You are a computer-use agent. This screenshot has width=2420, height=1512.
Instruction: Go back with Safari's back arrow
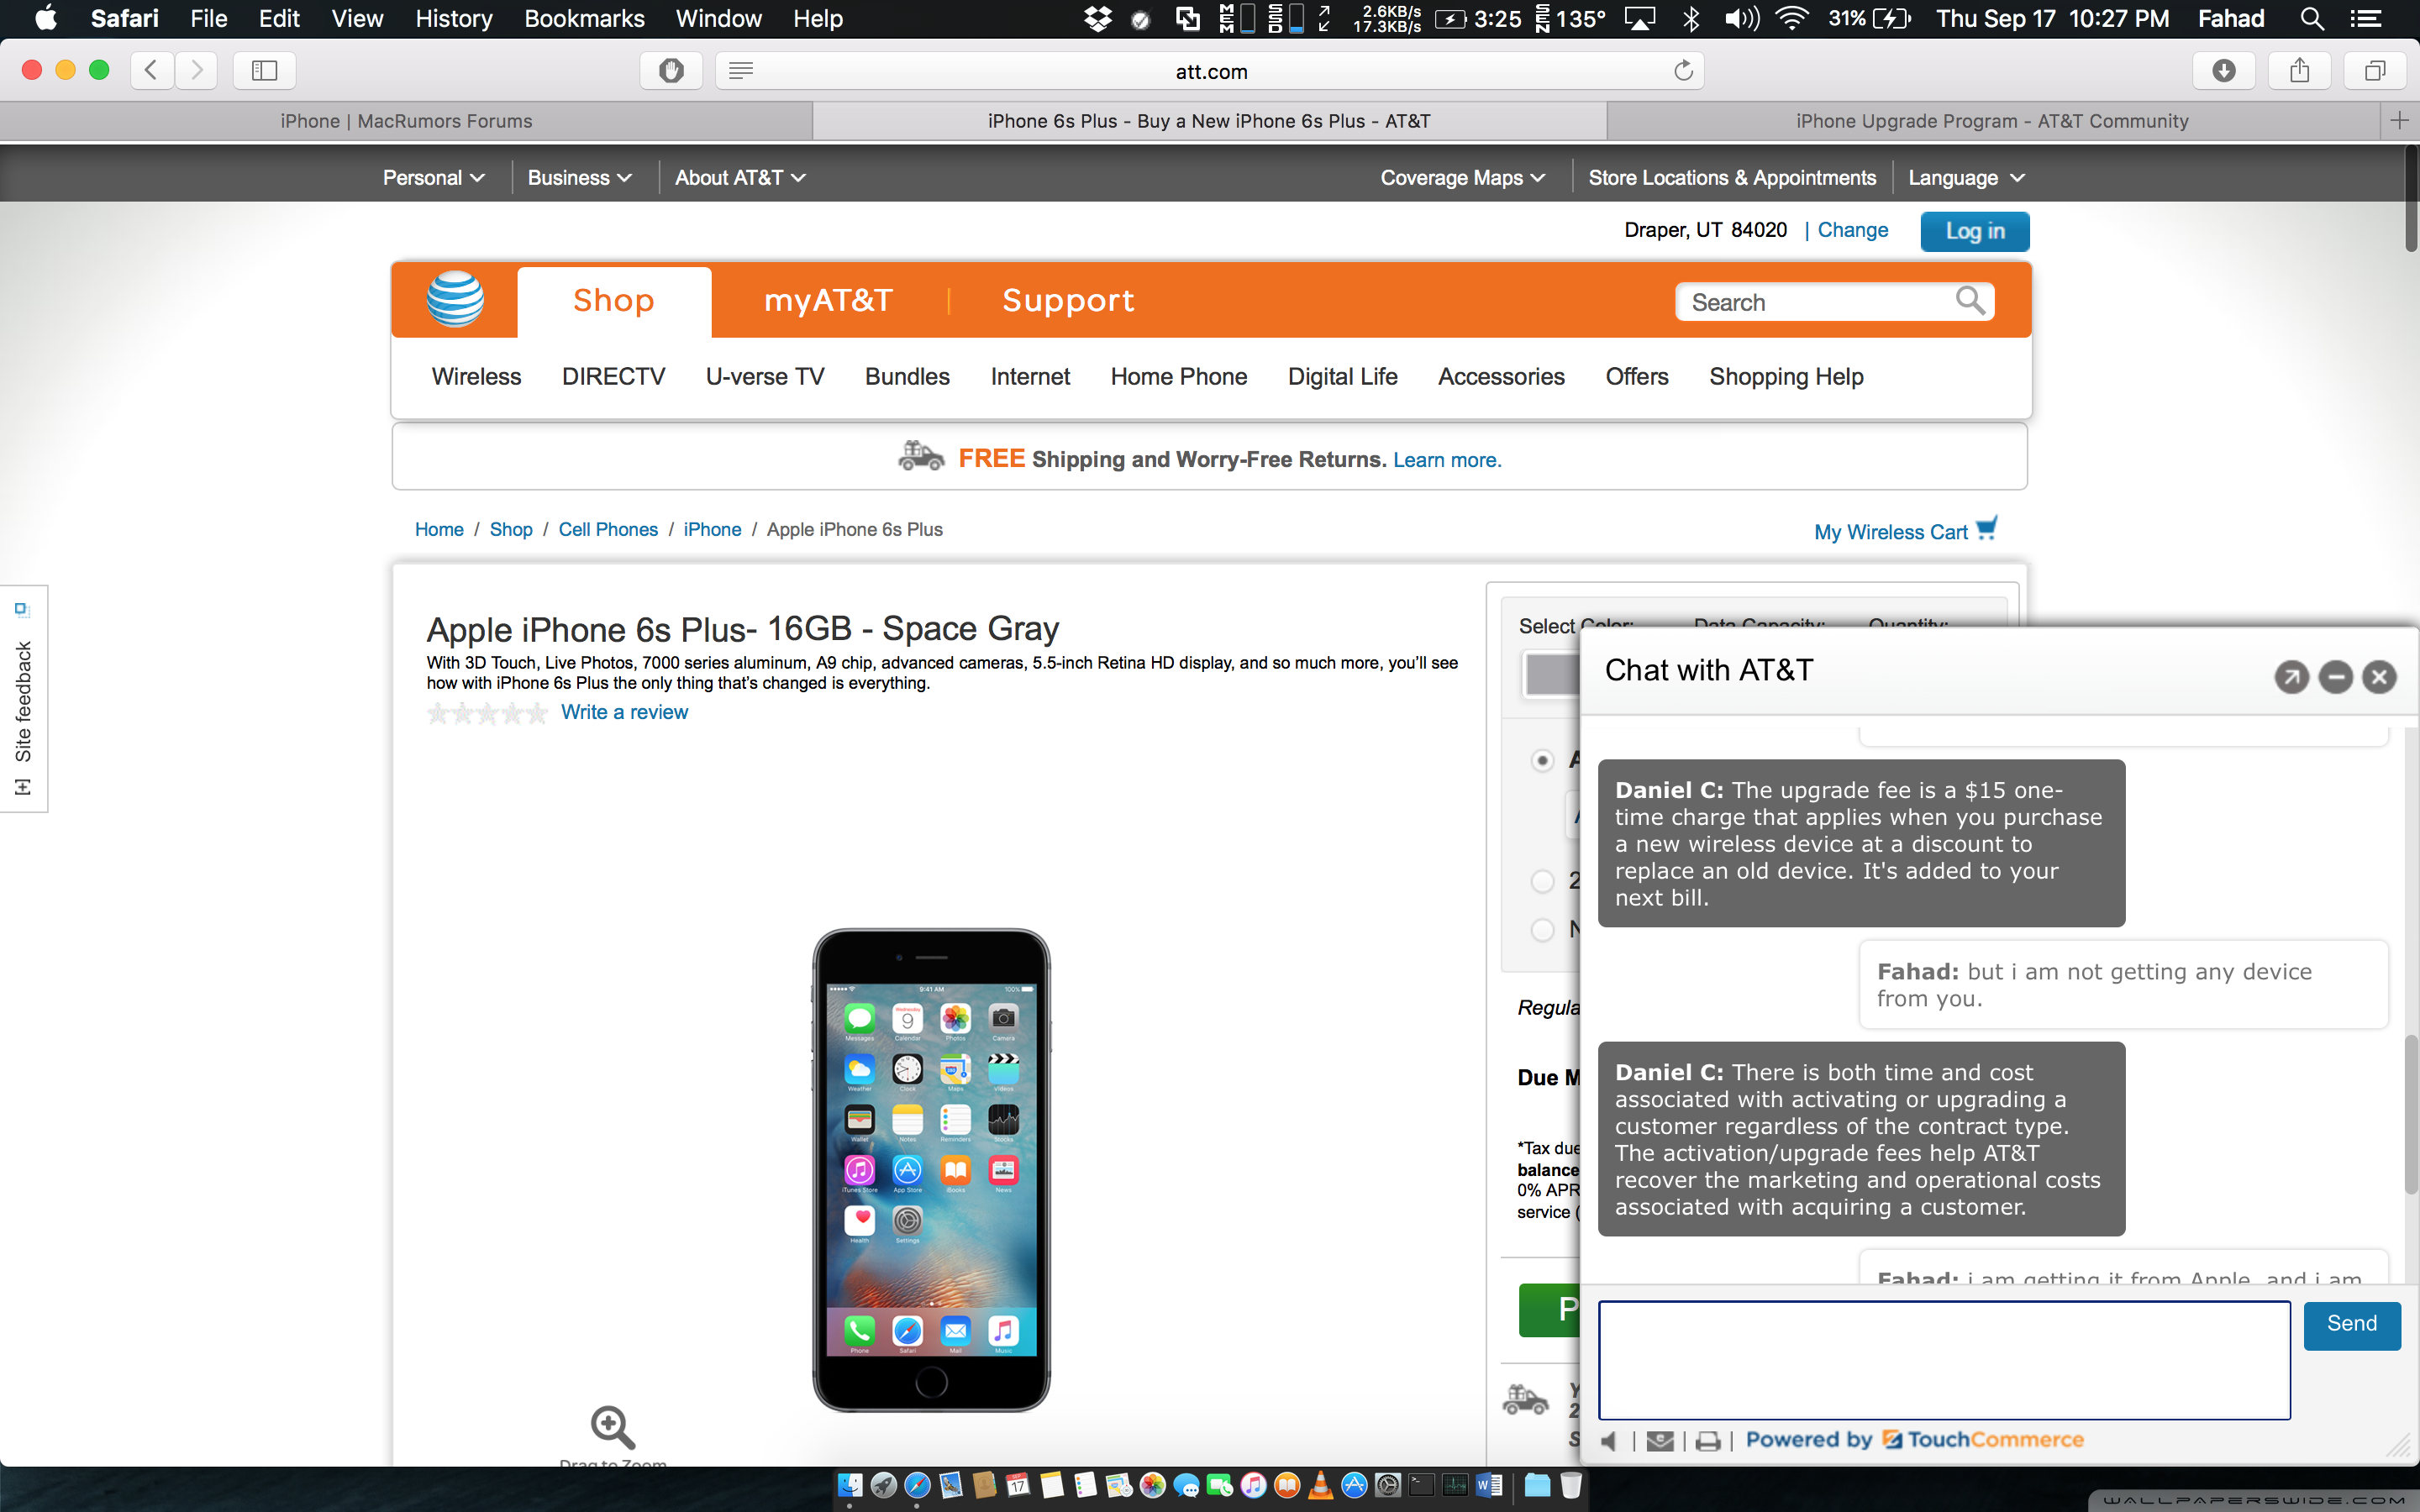click(x=152, y=70)
